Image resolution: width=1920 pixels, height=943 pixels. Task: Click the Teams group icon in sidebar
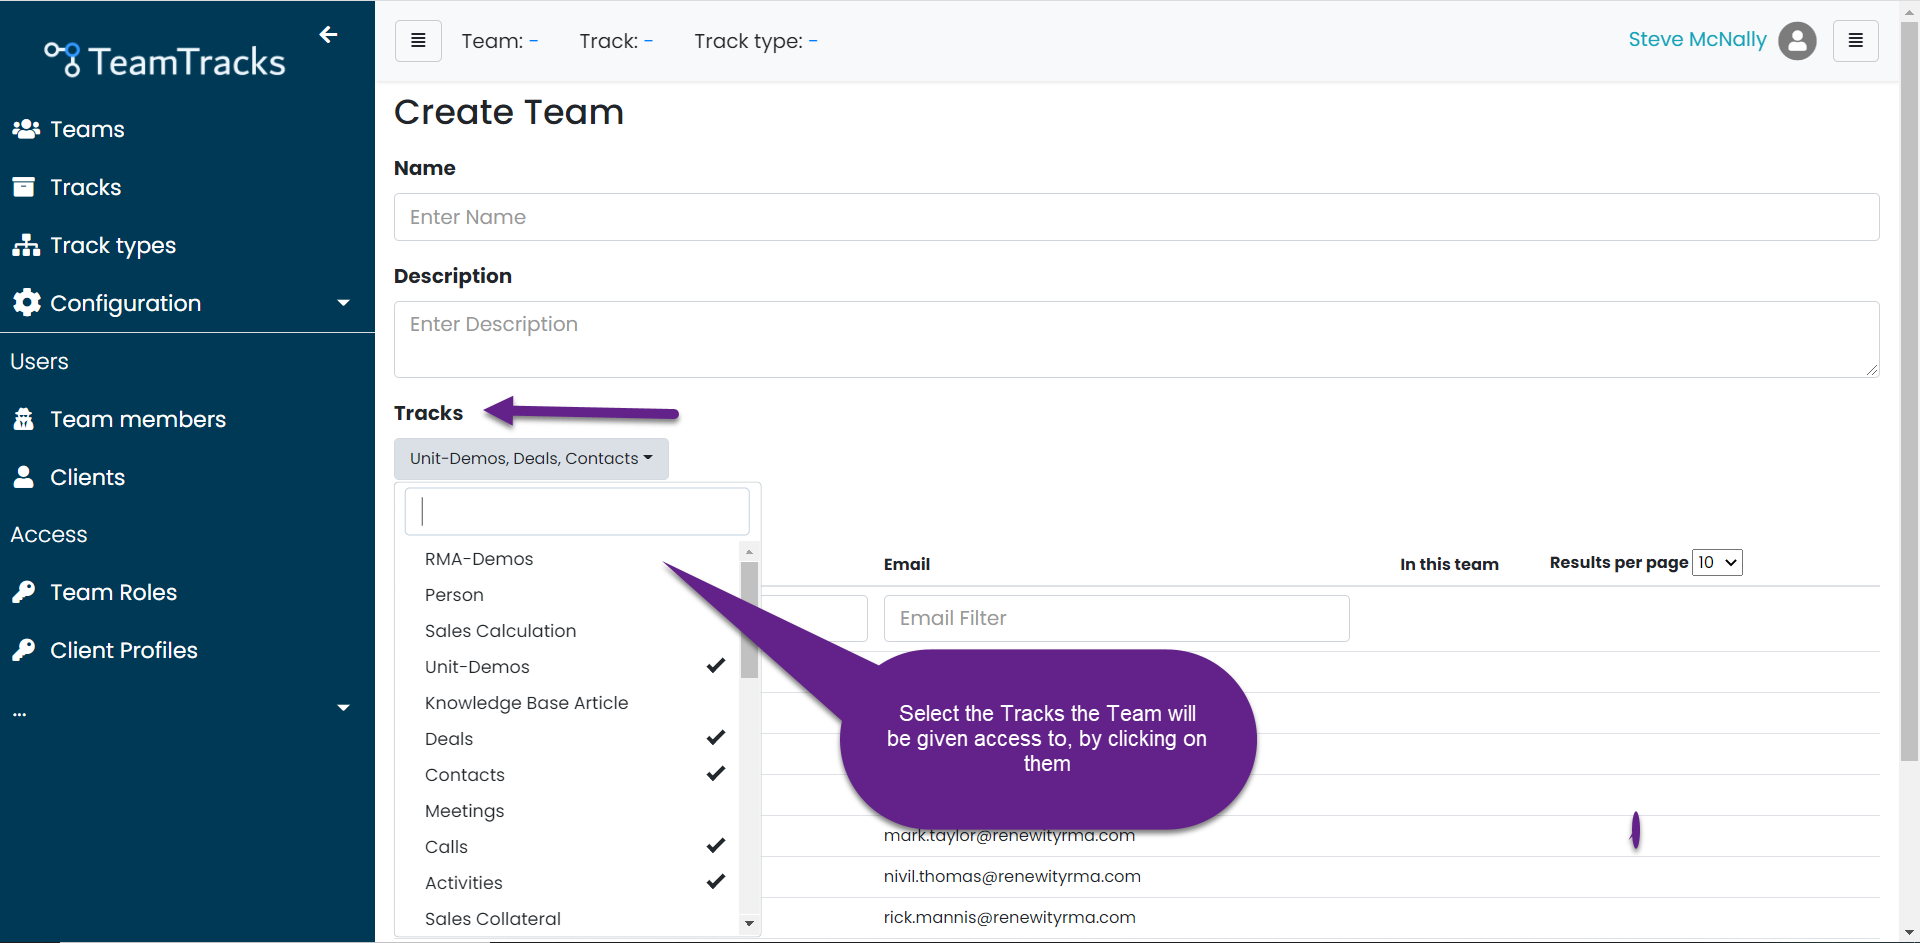26,129
